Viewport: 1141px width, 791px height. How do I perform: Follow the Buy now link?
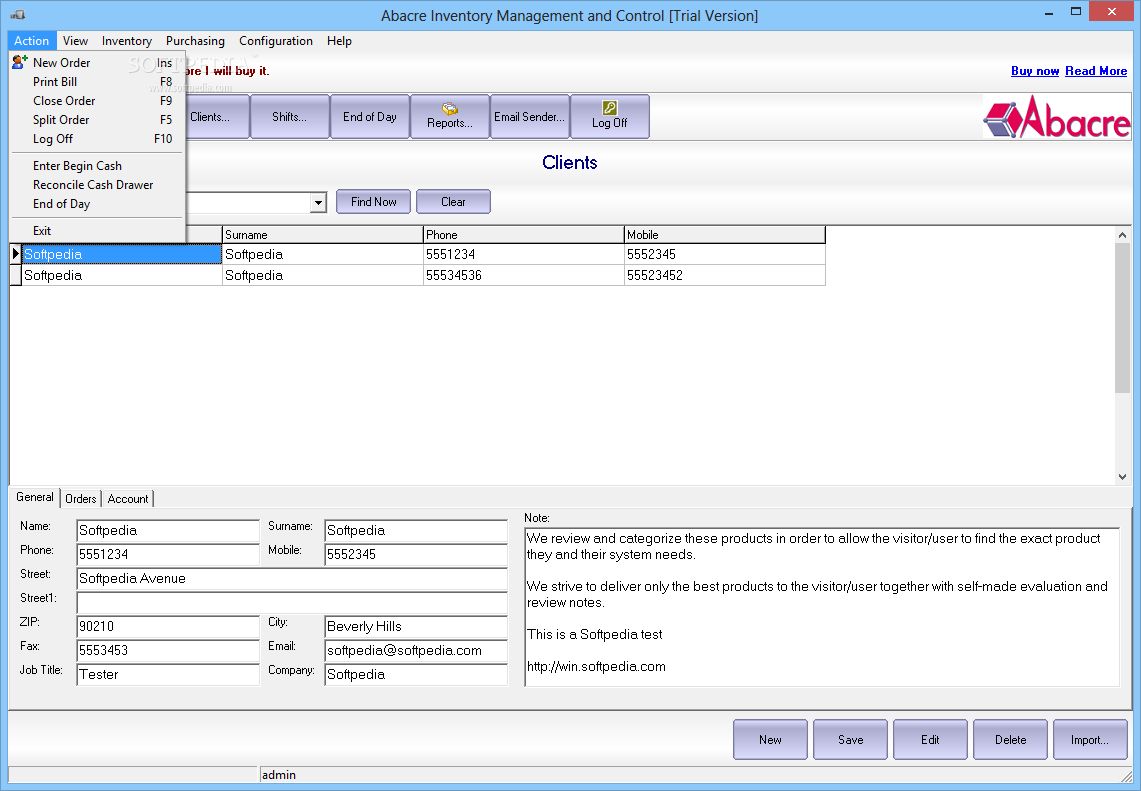[1035, 71]
